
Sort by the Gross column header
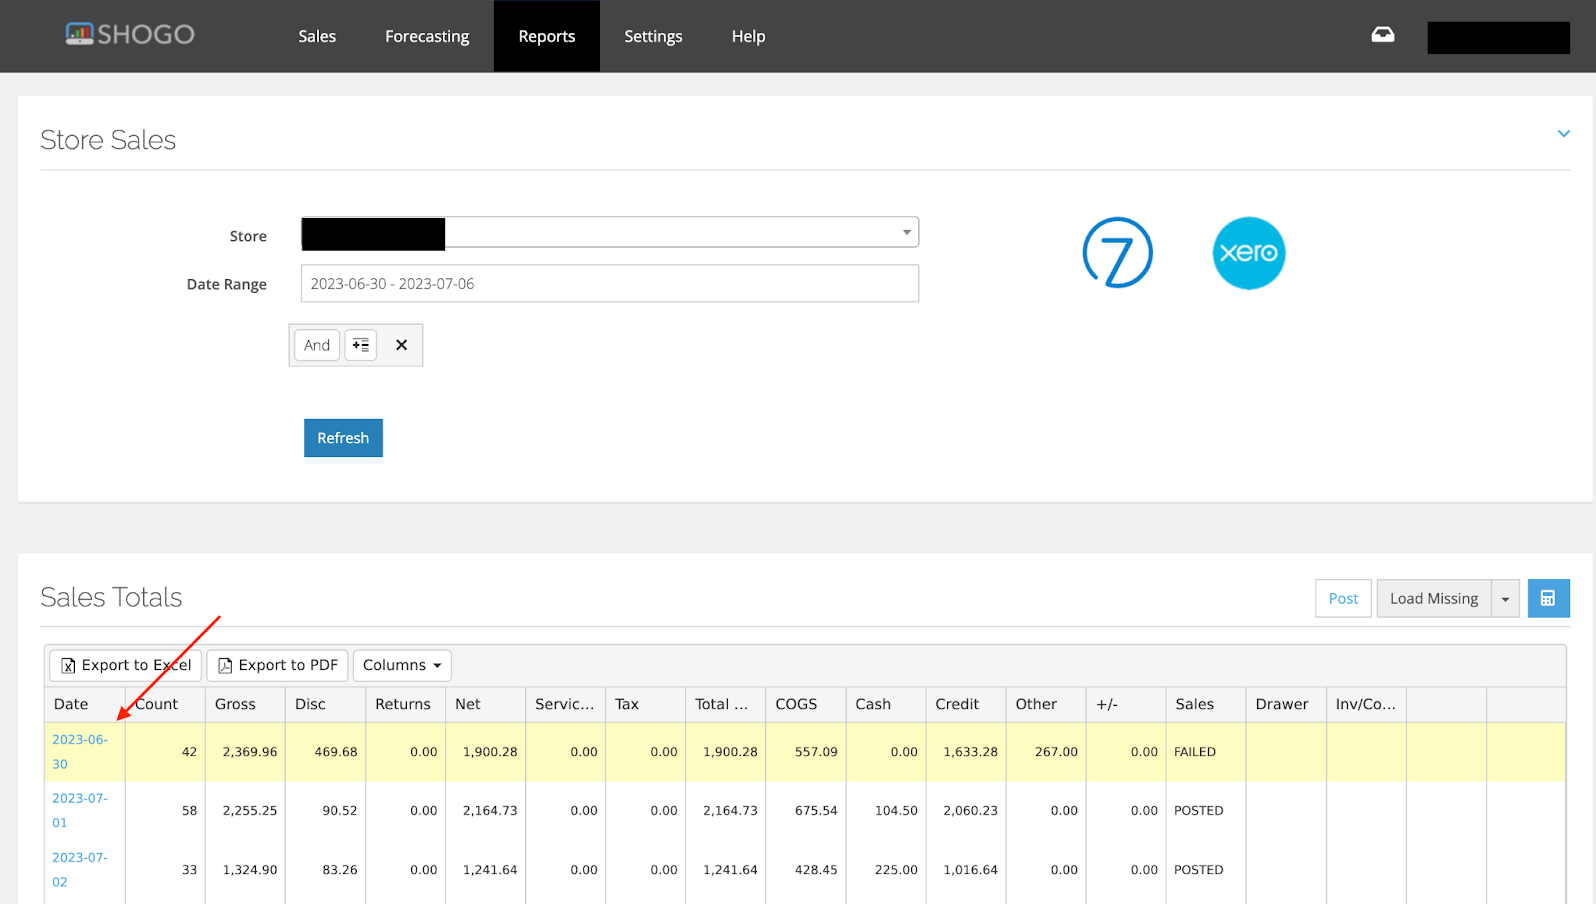point(245,704)
